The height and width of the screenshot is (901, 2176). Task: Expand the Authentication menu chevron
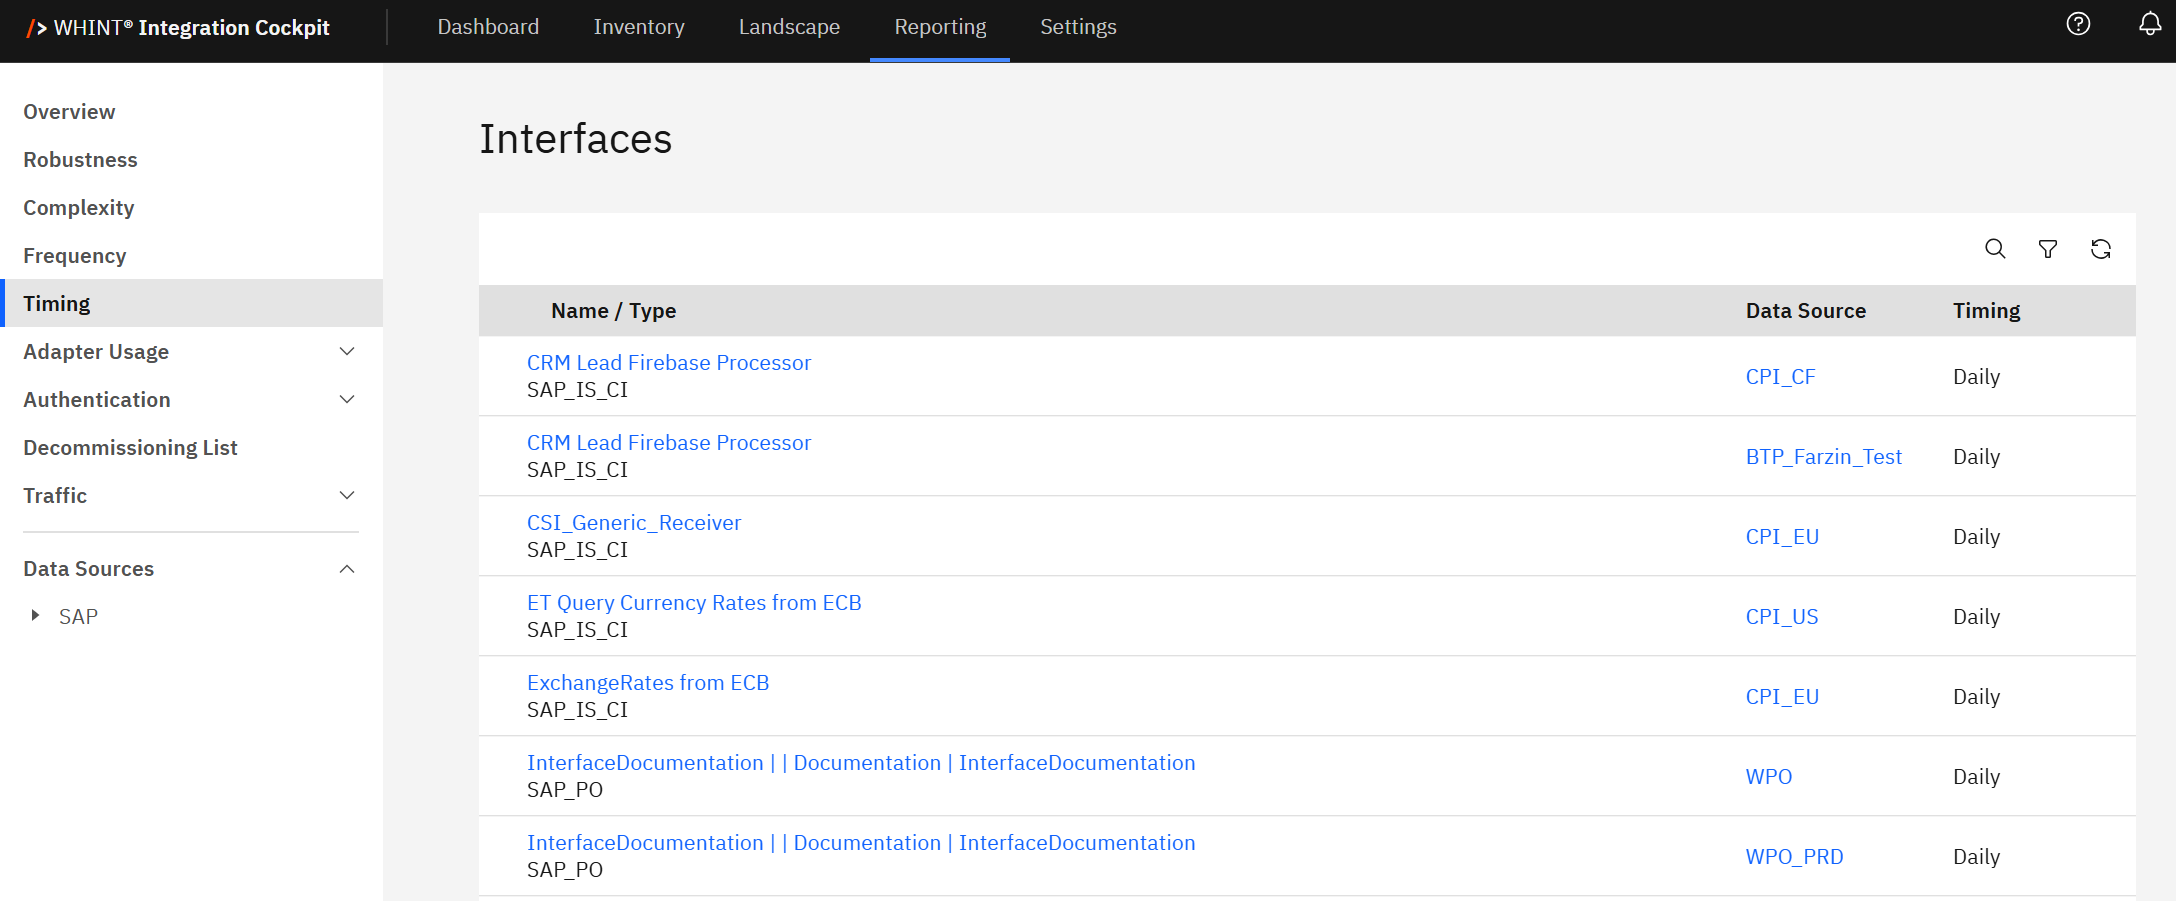pyautogui.click(x=347, y=400)
